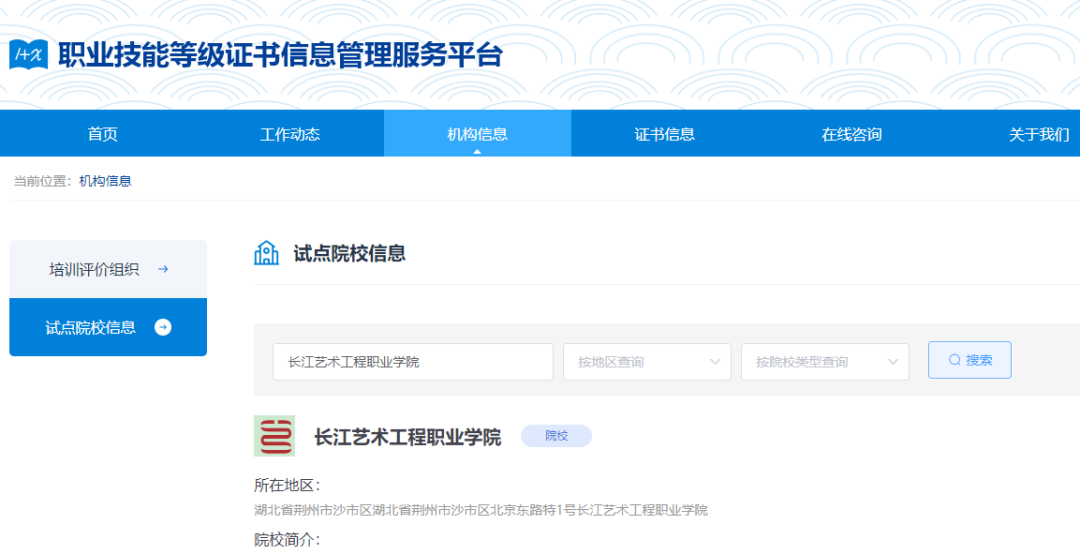Open the 按院校类型查询 dropdown
The width and height of the screenshot is (1080, 554).
coord(824,362)
